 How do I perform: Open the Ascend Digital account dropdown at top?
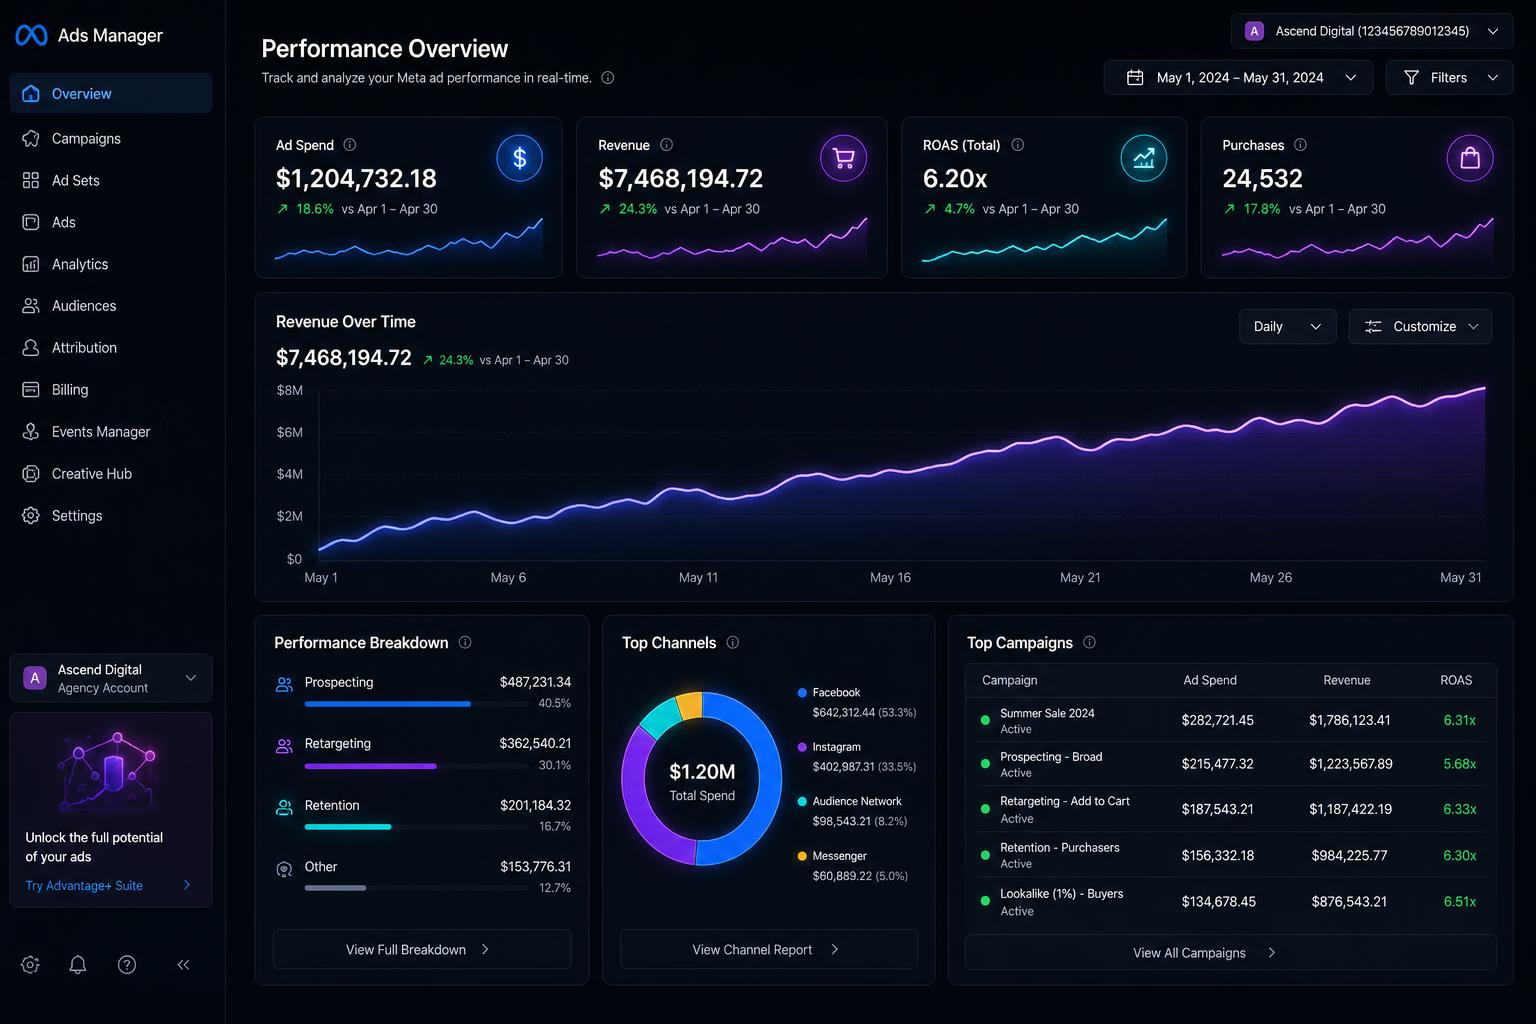coord(1372,31)
